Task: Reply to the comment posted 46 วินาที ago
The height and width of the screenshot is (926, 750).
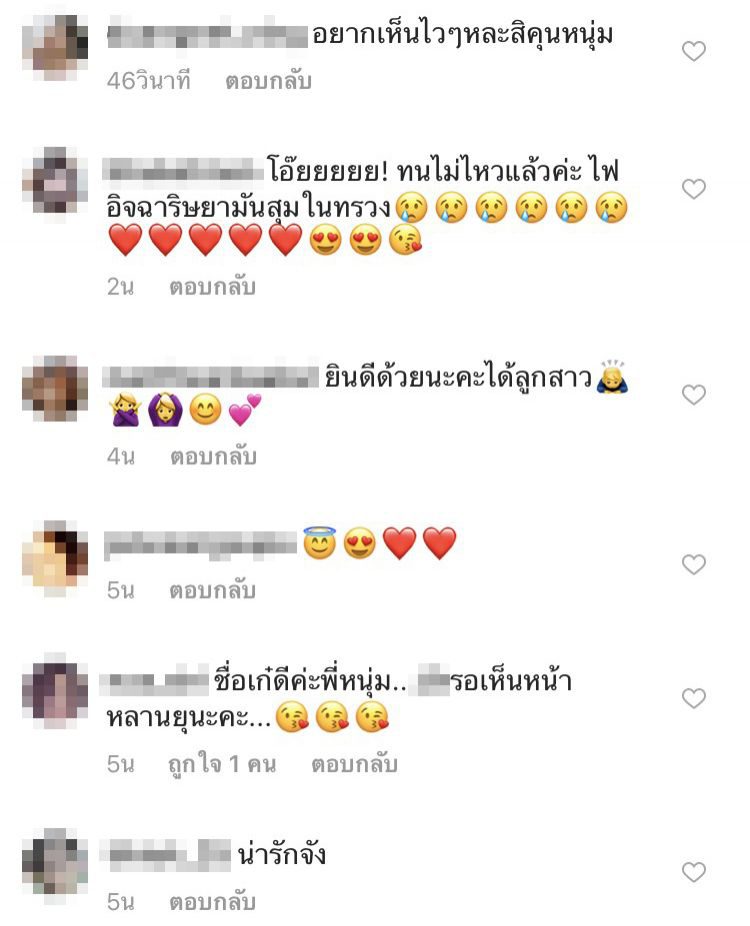Action: pyautogui.click(x=269, y=81)
